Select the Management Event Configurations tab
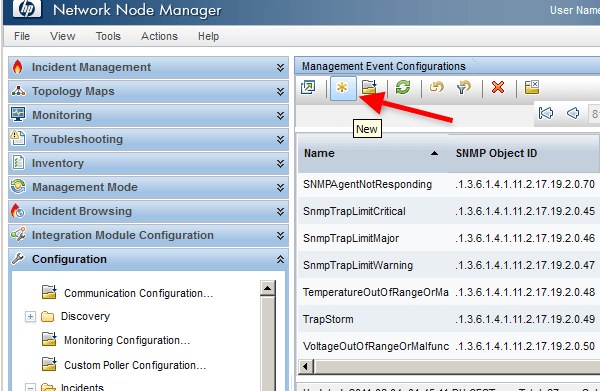 click(384, 66)
